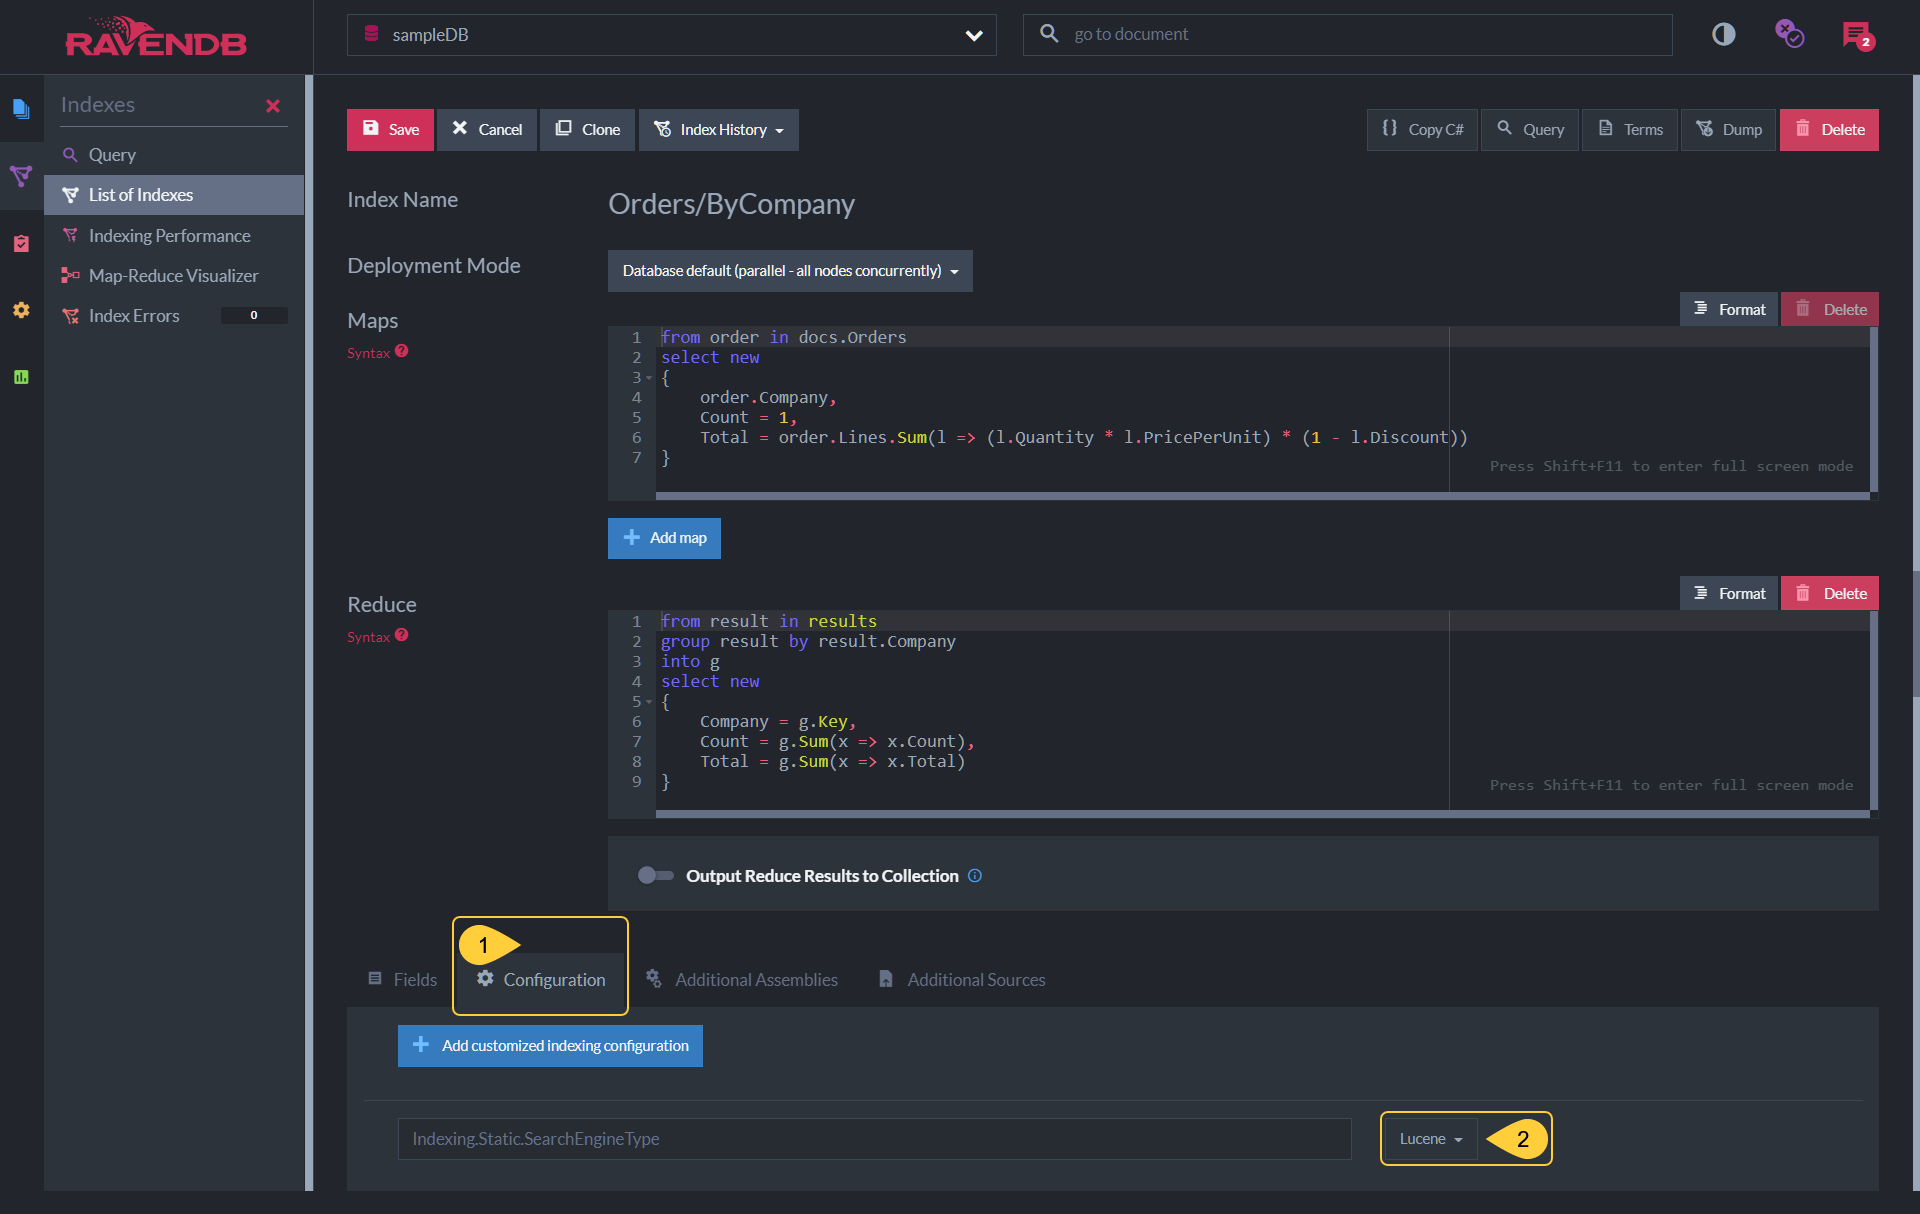Collapse the Reduce code block at line 5
Screen dimensions: 1920x1214
pos(649,702)
